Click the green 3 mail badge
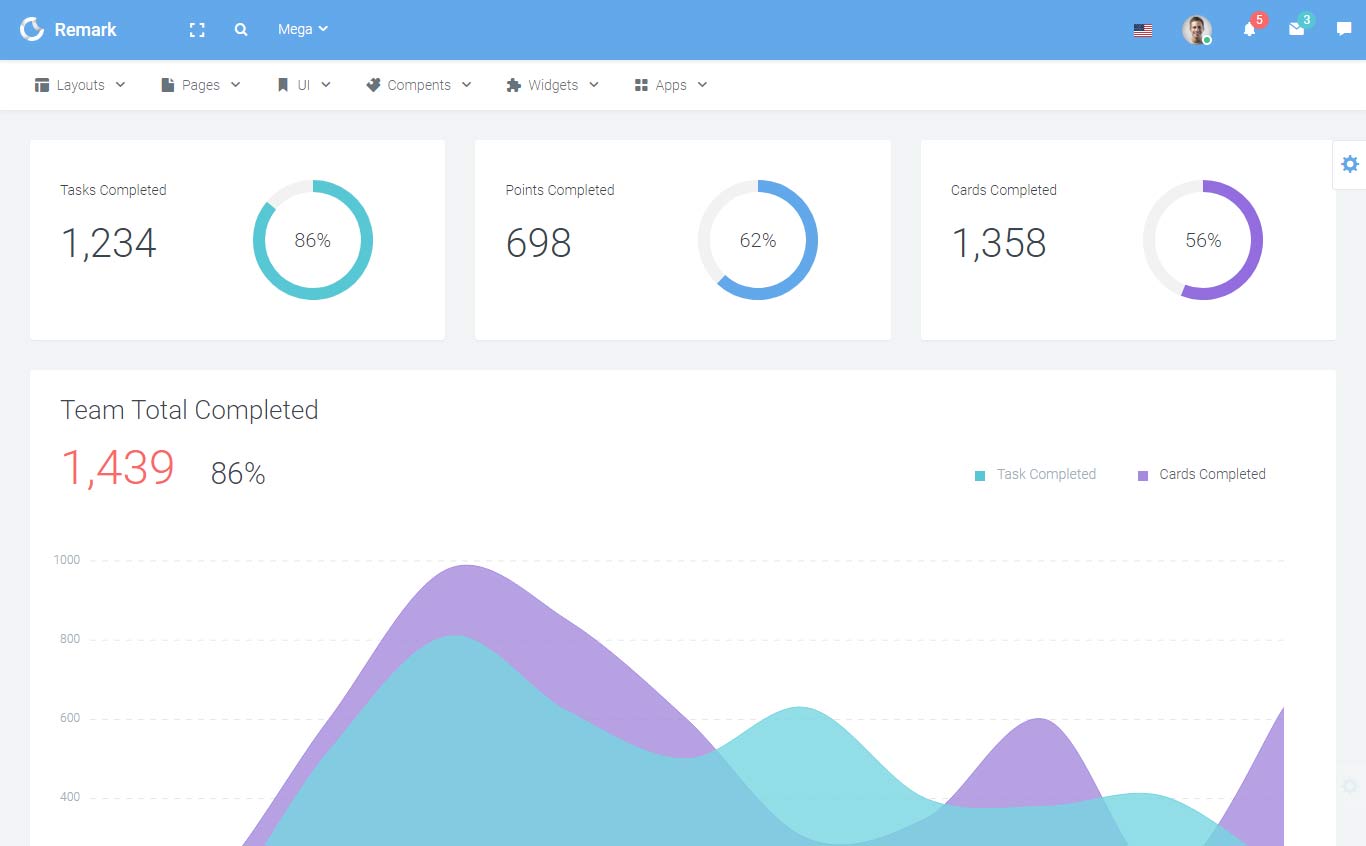 tap(1306, 19)
